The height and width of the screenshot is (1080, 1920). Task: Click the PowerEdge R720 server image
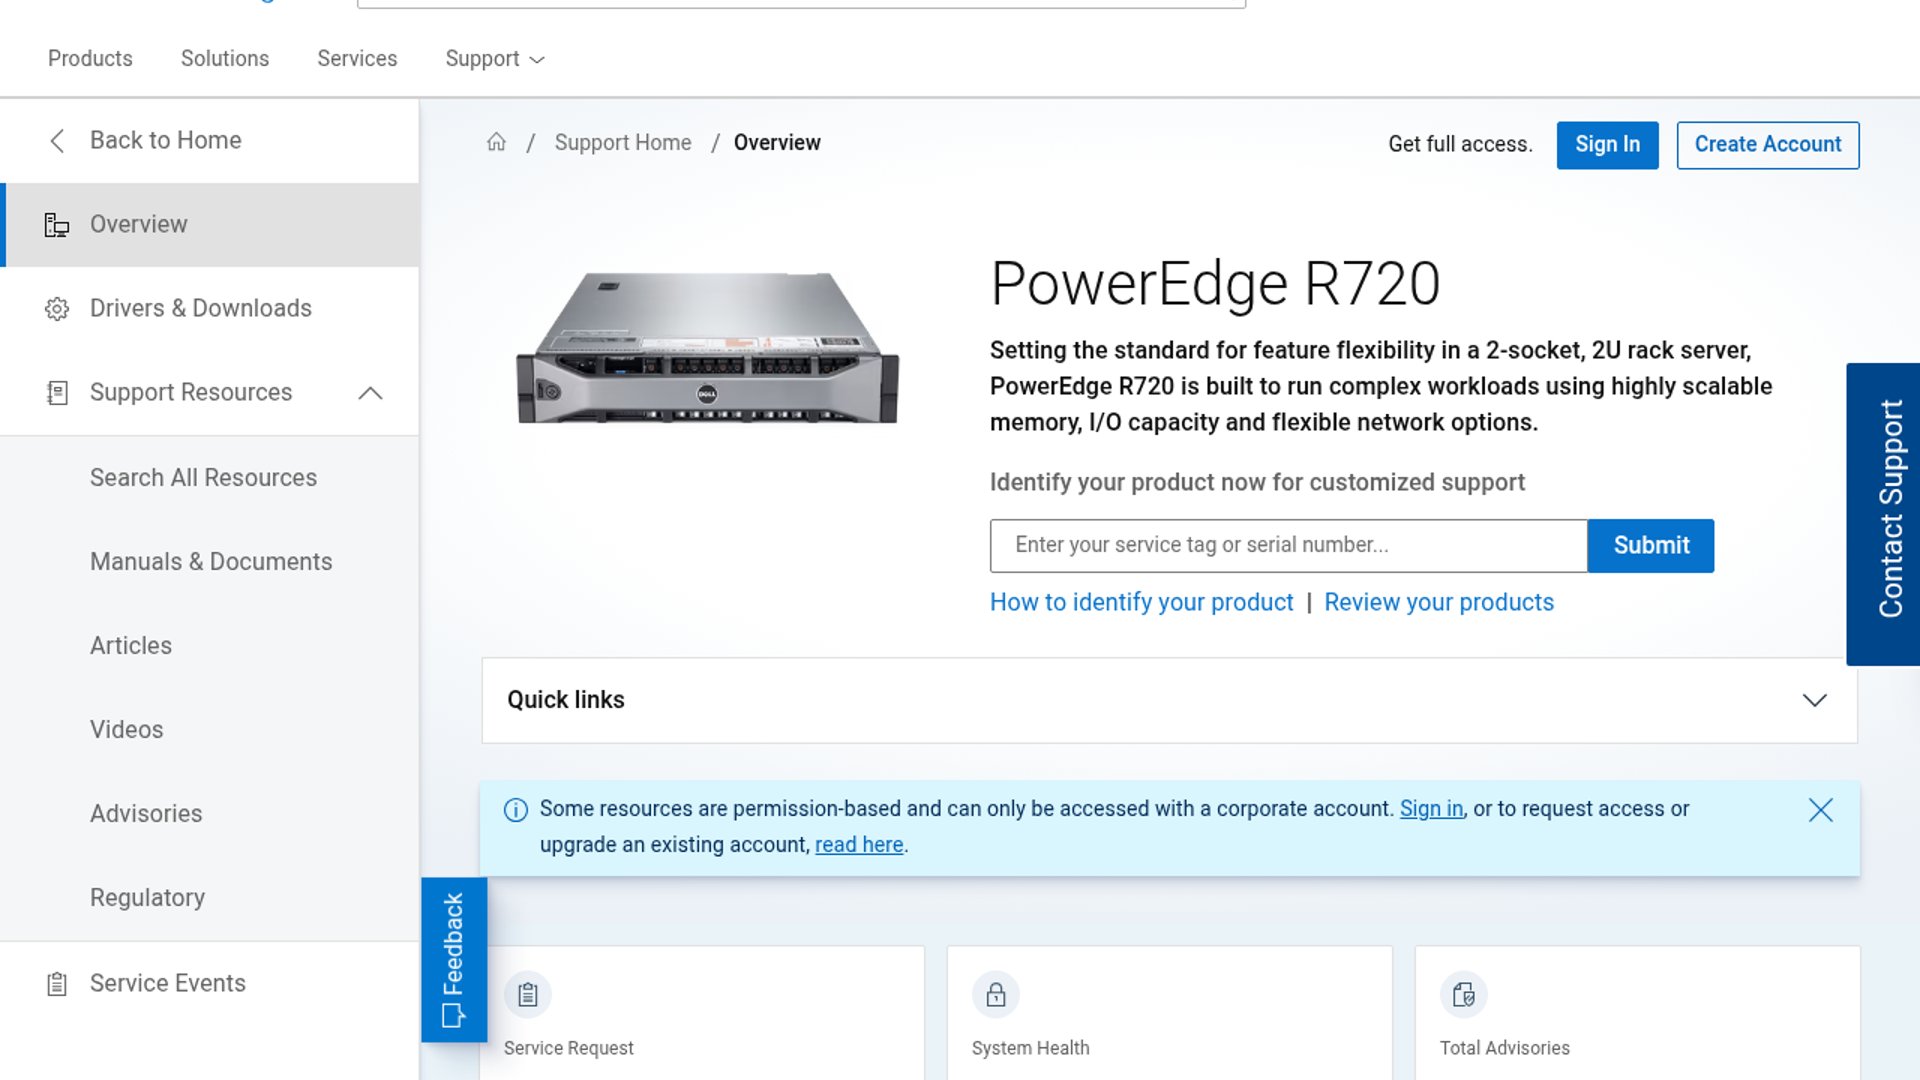point(707,347)
